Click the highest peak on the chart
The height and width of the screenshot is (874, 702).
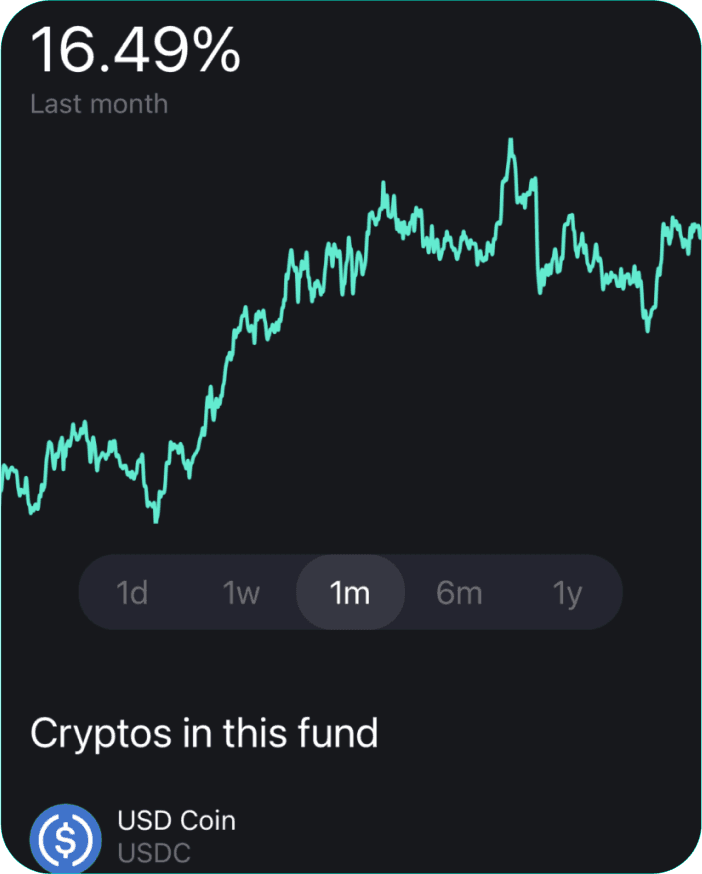[x=510, y=140]
